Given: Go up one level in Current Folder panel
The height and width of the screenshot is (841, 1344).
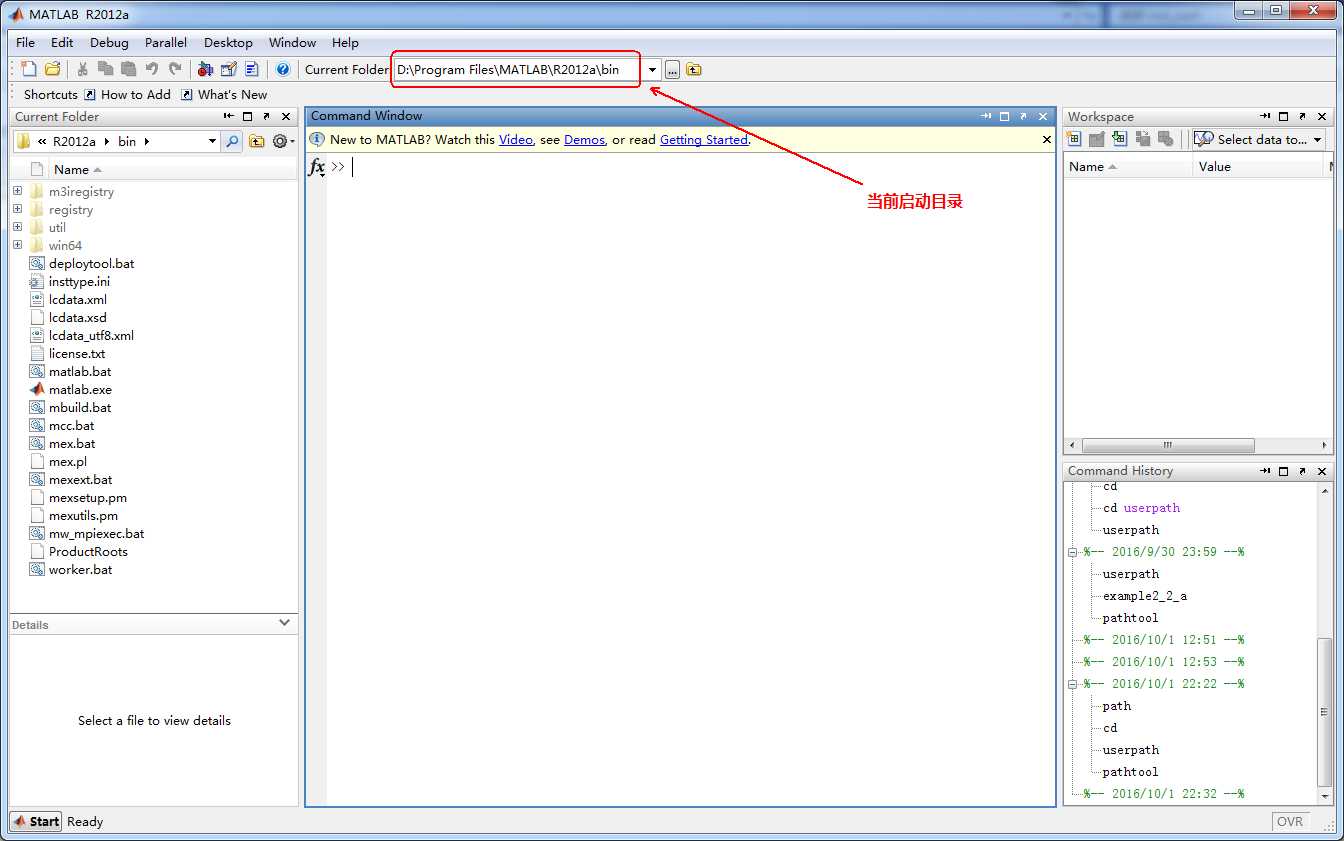Looking at the screenshot, I should pos(257,141).
